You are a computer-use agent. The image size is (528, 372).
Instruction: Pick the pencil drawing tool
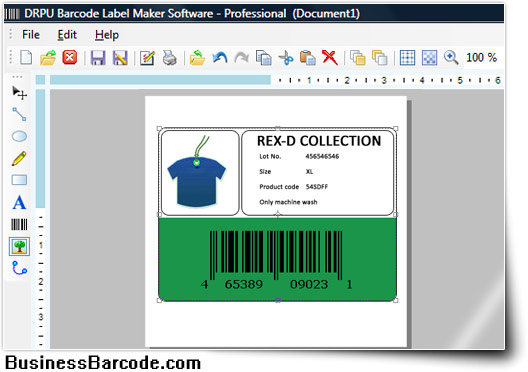point(19,159)
